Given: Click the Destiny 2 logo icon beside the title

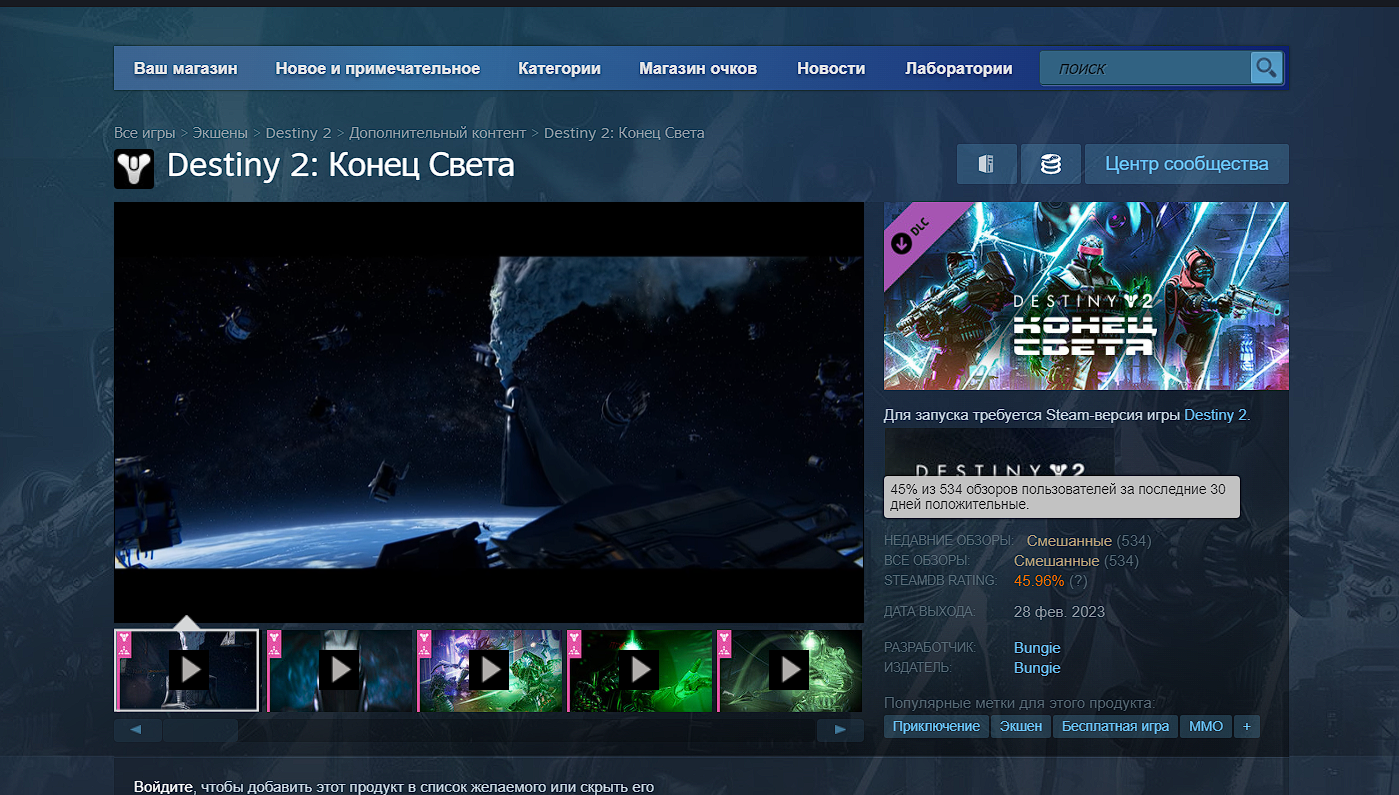Looking at the screenshot, I should (x=134, y=167).
